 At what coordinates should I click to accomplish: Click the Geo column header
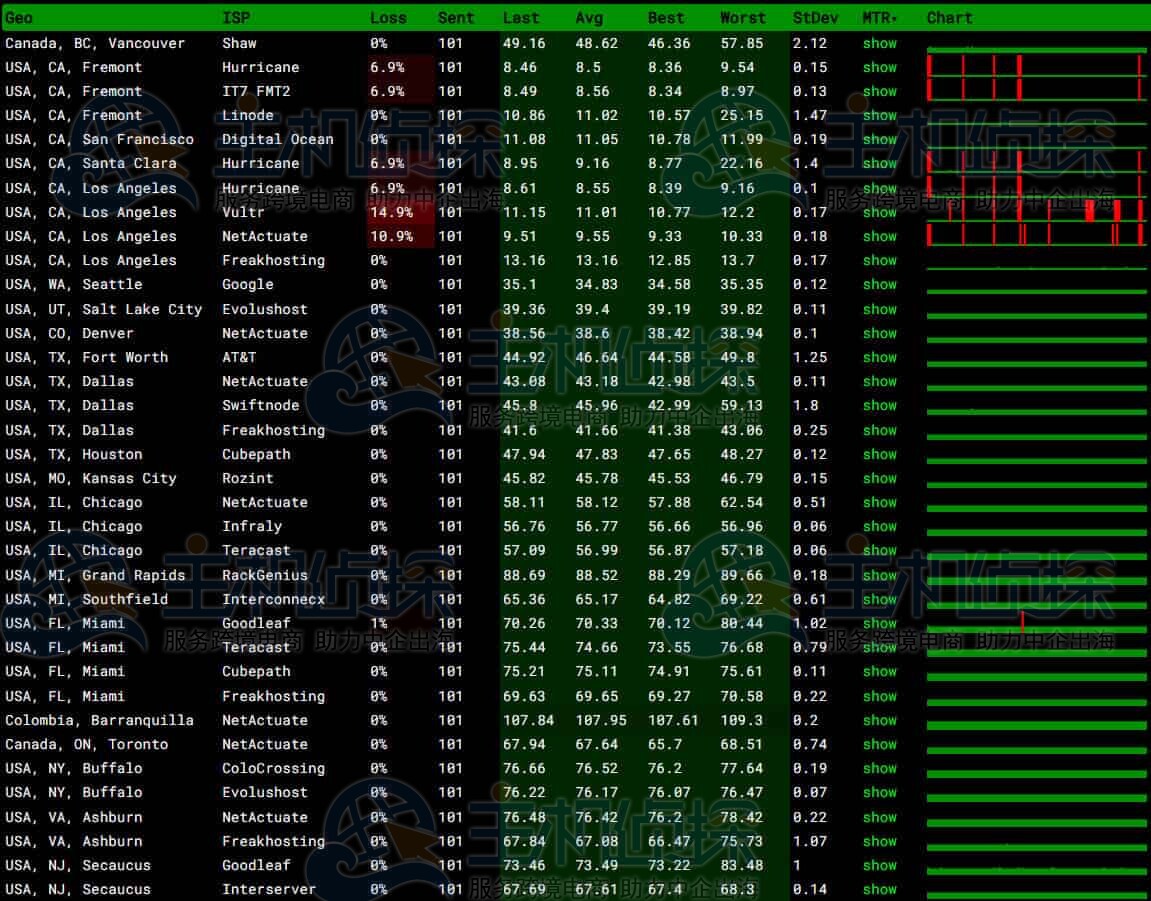[x=19, y=18]
